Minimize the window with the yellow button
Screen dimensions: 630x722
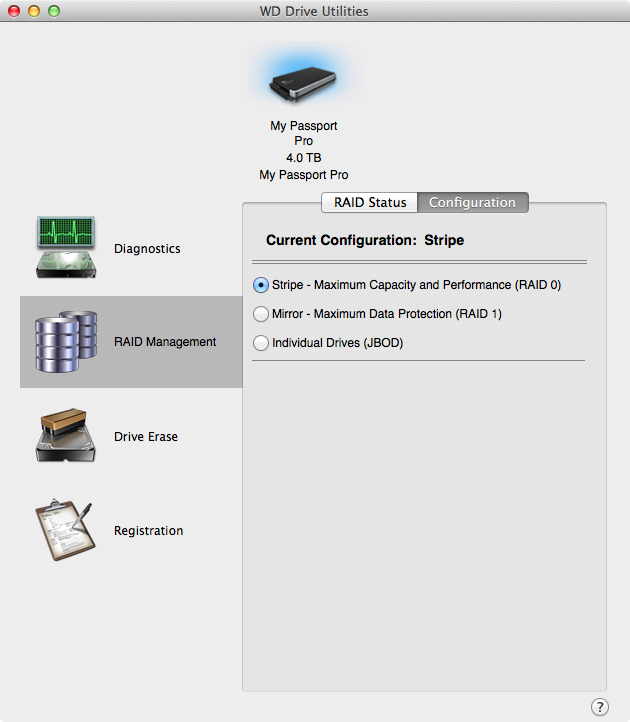tap(34, 11)
